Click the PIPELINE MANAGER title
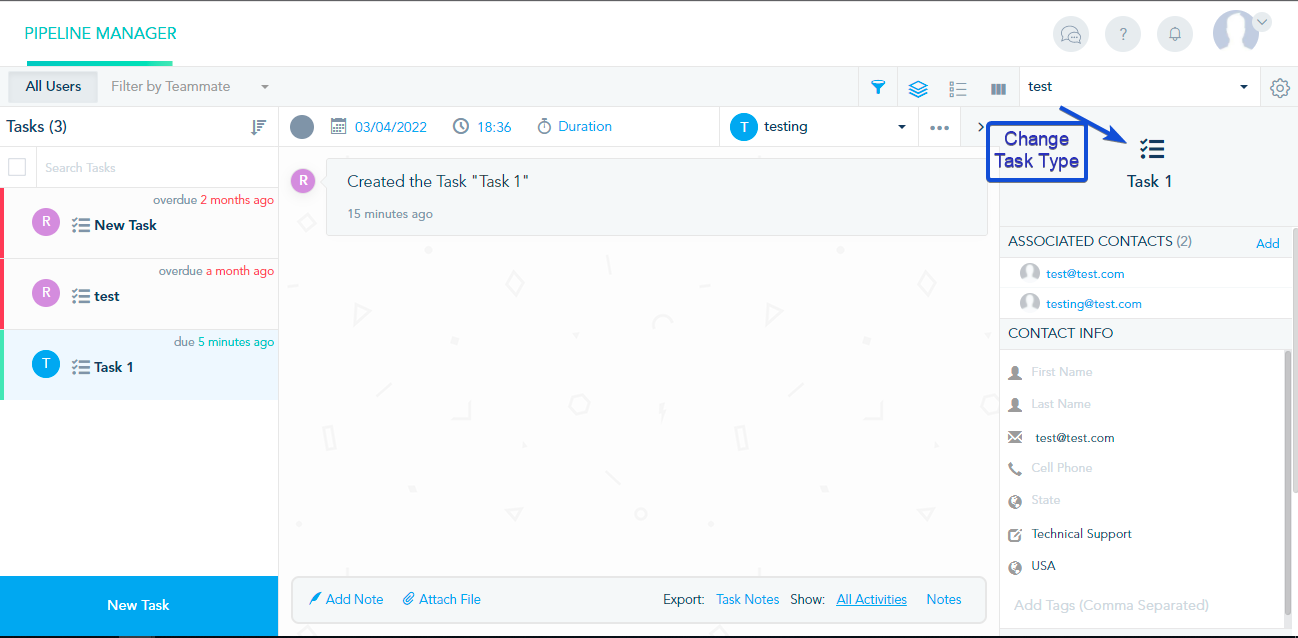Viewport: 1298px width, 638px height. [x=100, y=33]
